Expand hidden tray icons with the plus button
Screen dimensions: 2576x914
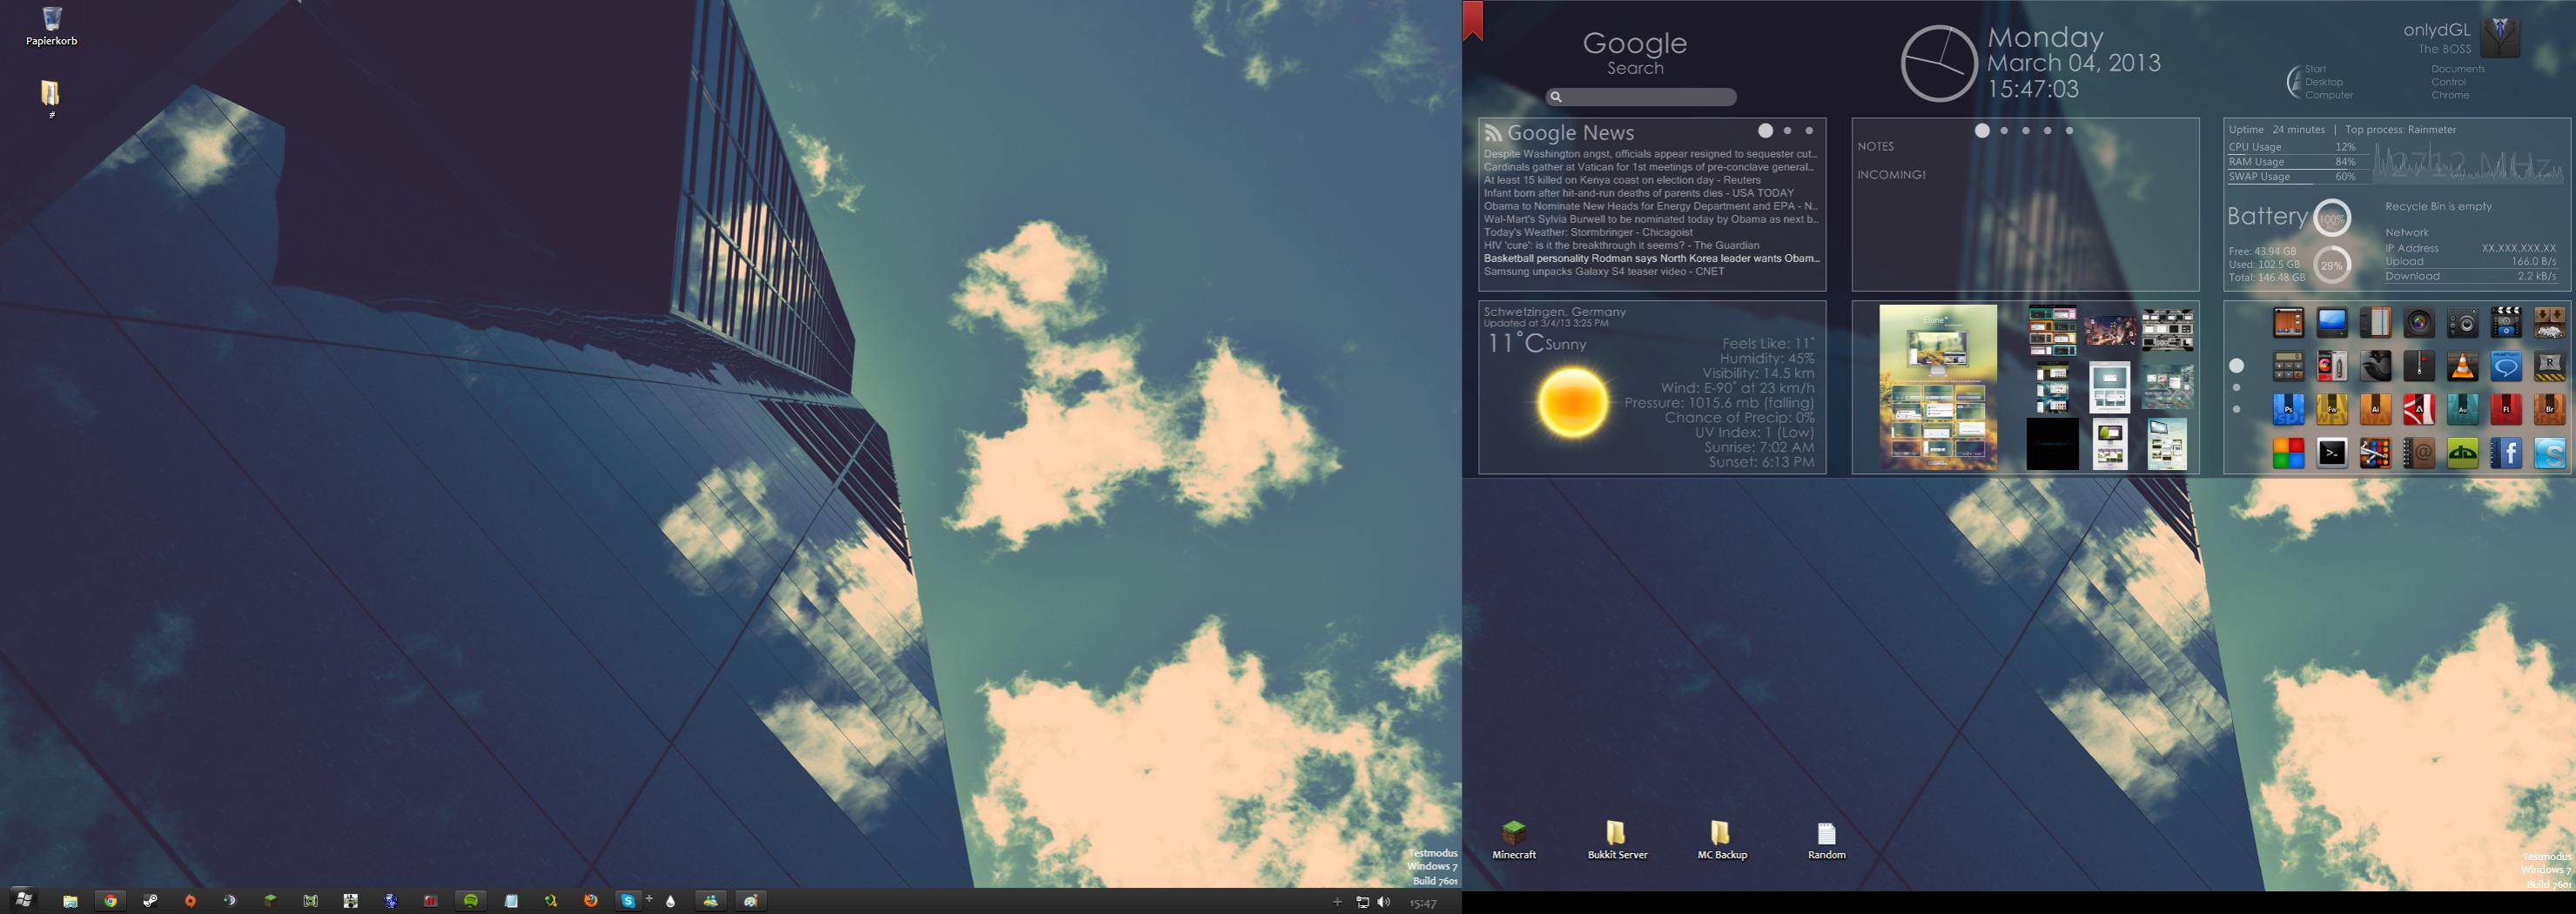click(1337, 902)
